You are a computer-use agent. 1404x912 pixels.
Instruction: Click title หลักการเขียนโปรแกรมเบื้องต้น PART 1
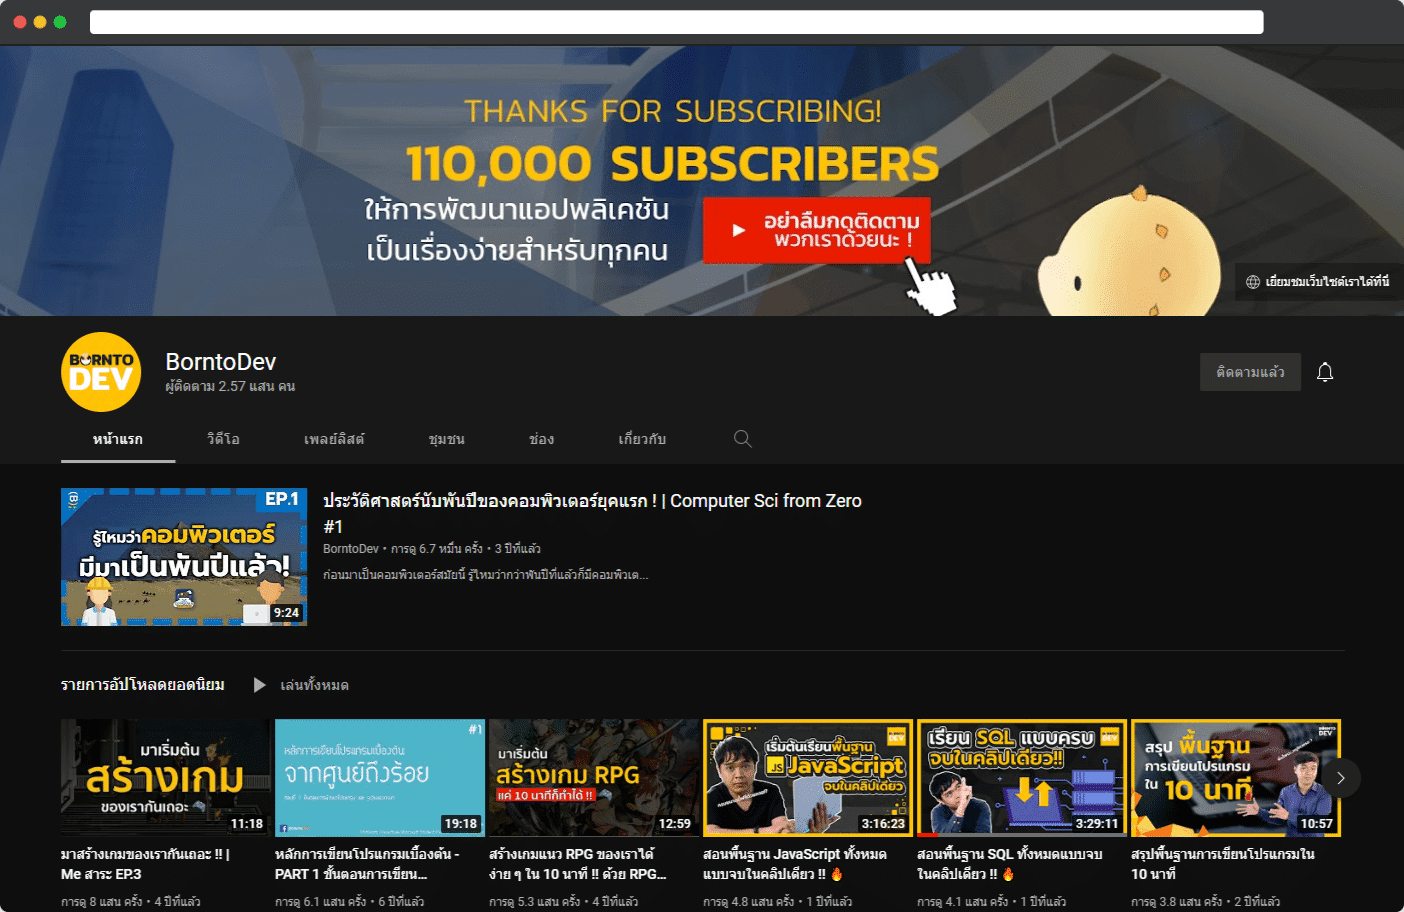[367, 864]
